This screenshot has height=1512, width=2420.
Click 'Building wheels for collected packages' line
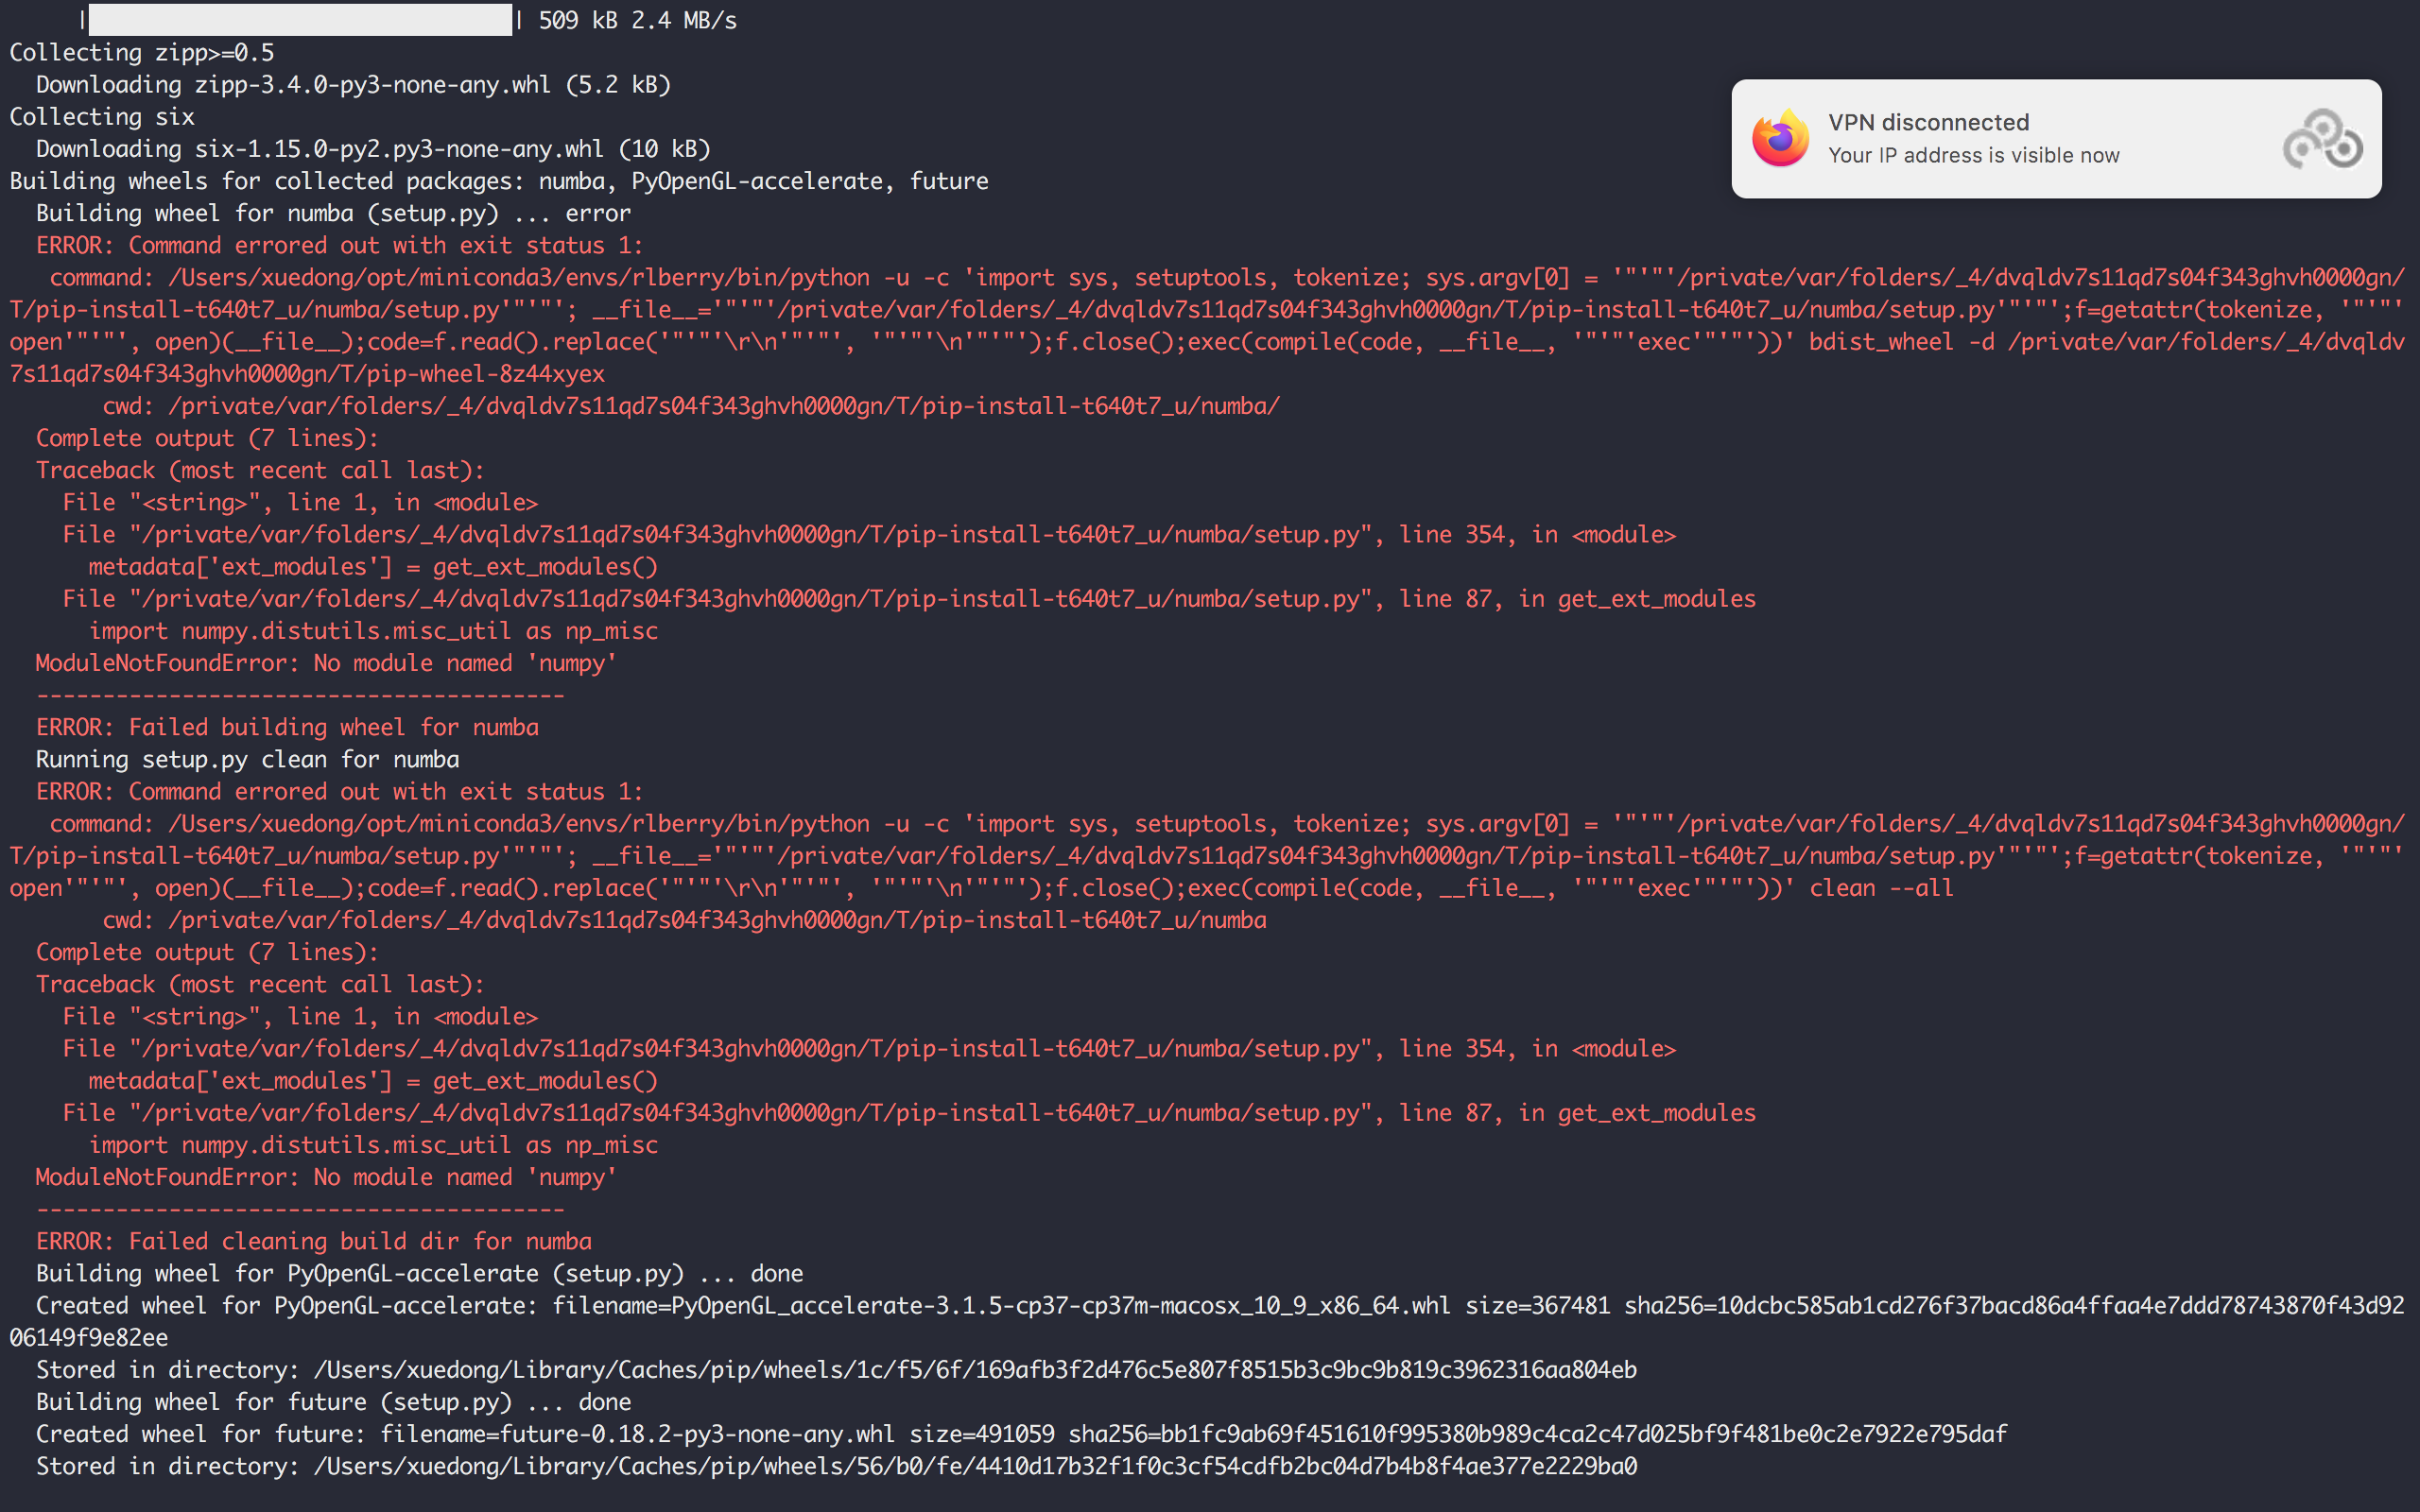498,181
